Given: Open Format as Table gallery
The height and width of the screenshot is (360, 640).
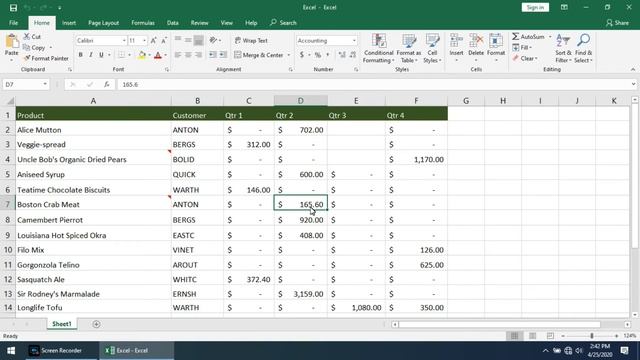Looking at the screenshot, I should [x=409, y=49].
